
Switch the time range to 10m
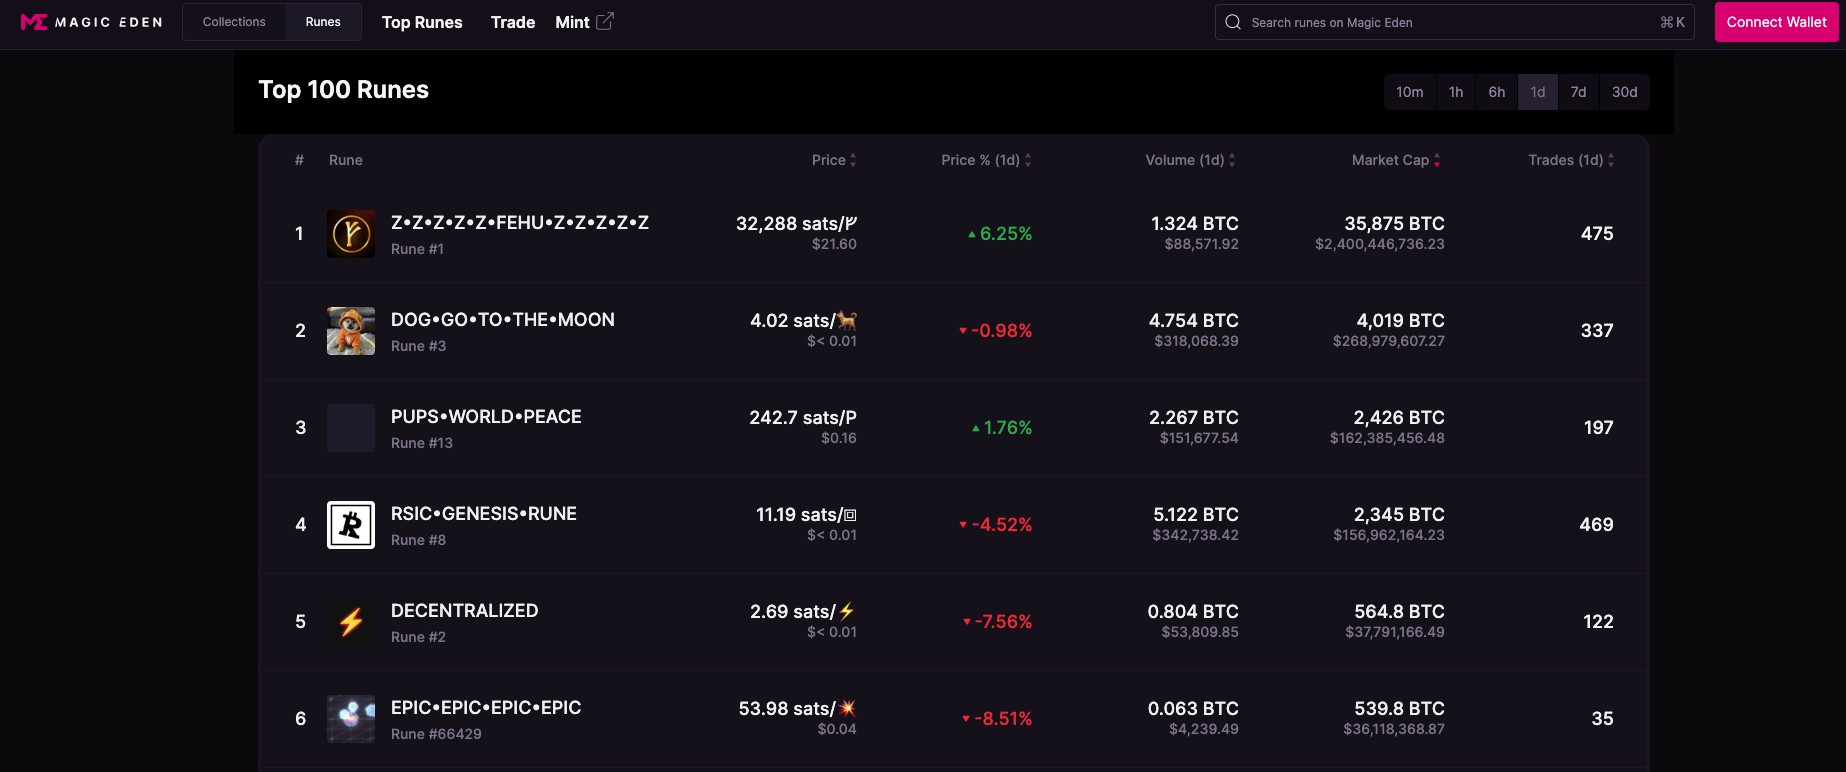pyautogui.click(x=1409, y=92)
